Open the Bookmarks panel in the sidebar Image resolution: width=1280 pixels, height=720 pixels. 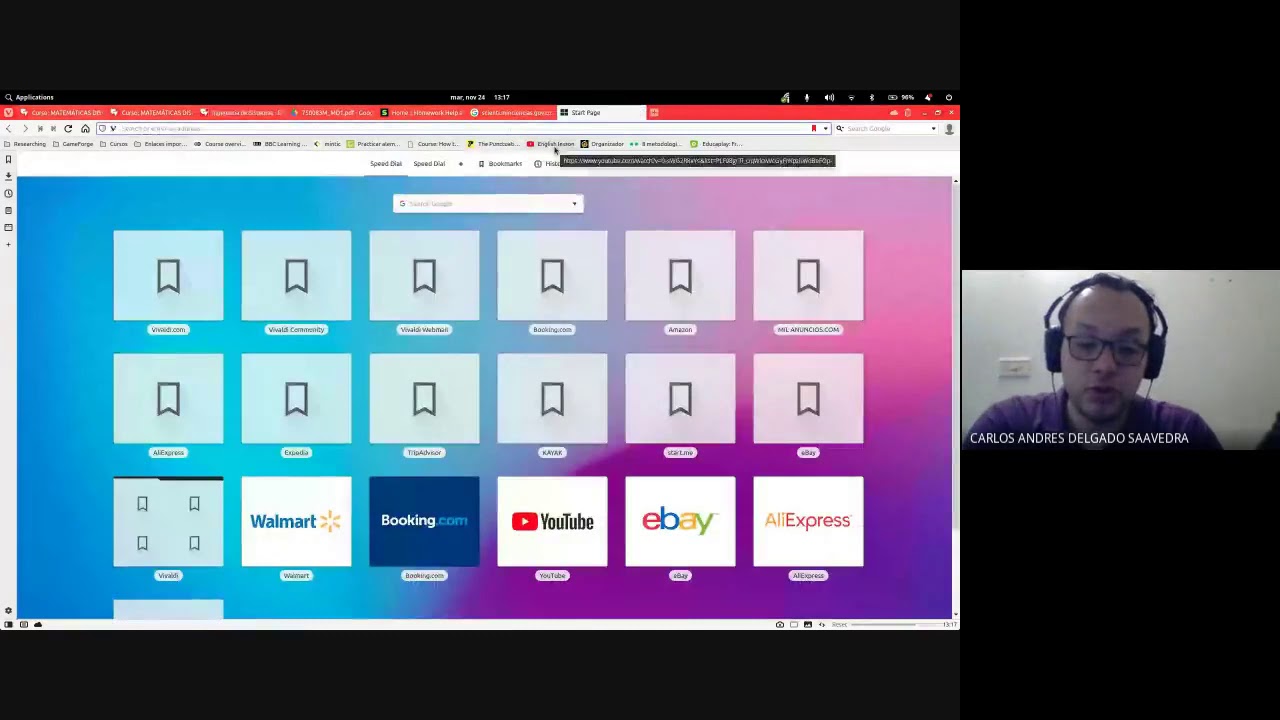[x=8, y=159]
